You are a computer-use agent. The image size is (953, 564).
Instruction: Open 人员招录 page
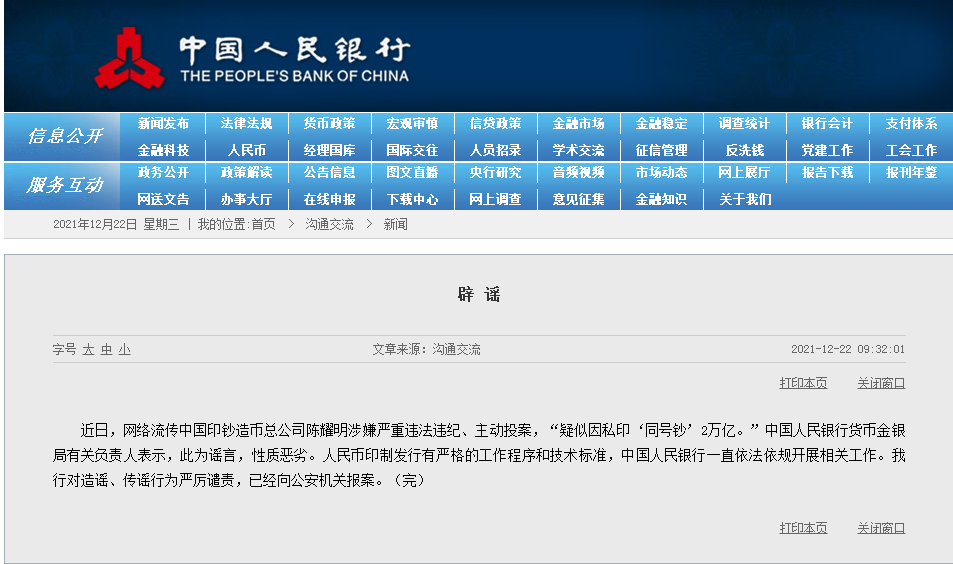[x=495, y=150]
